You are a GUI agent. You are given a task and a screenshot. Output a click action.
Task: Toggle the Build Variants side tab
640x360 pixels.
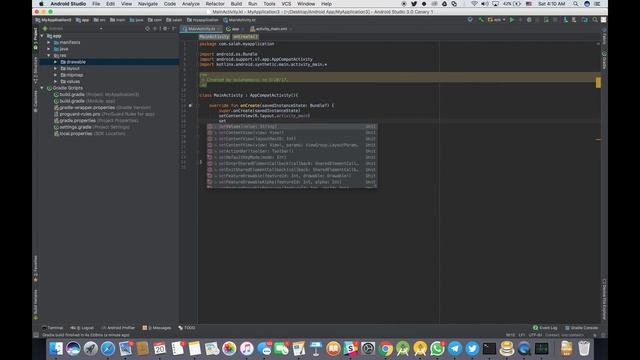point(36,304)
